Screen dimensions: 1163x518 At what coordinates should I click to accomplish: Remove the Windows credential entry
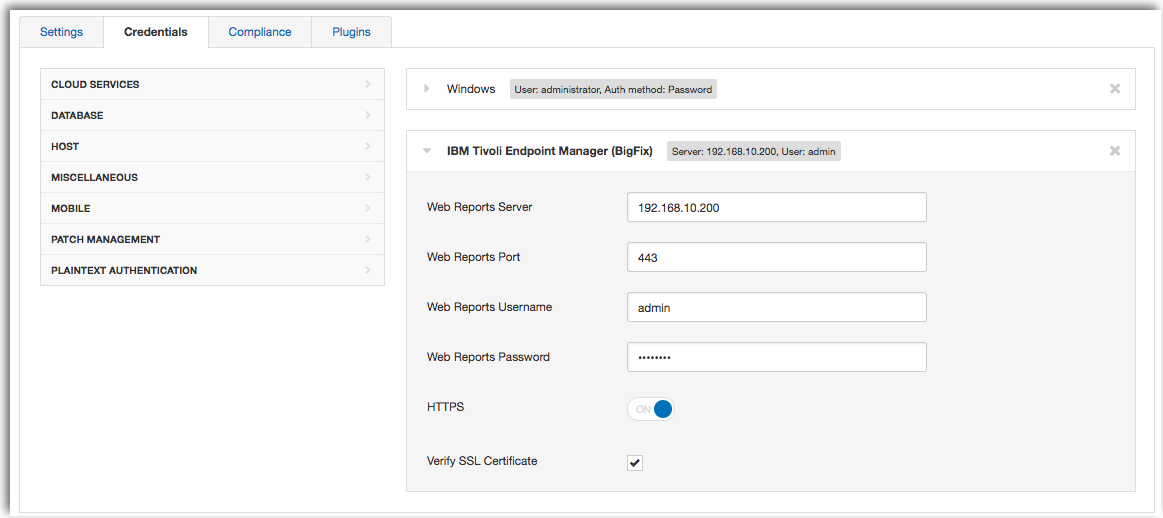(x=1114, y=88)
